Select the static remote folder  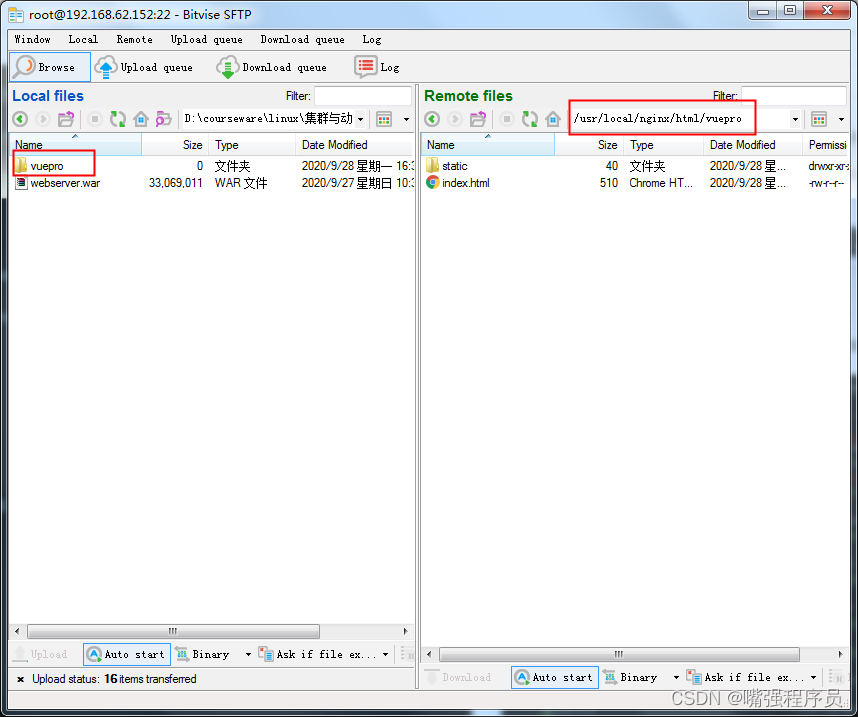point(454,166)
